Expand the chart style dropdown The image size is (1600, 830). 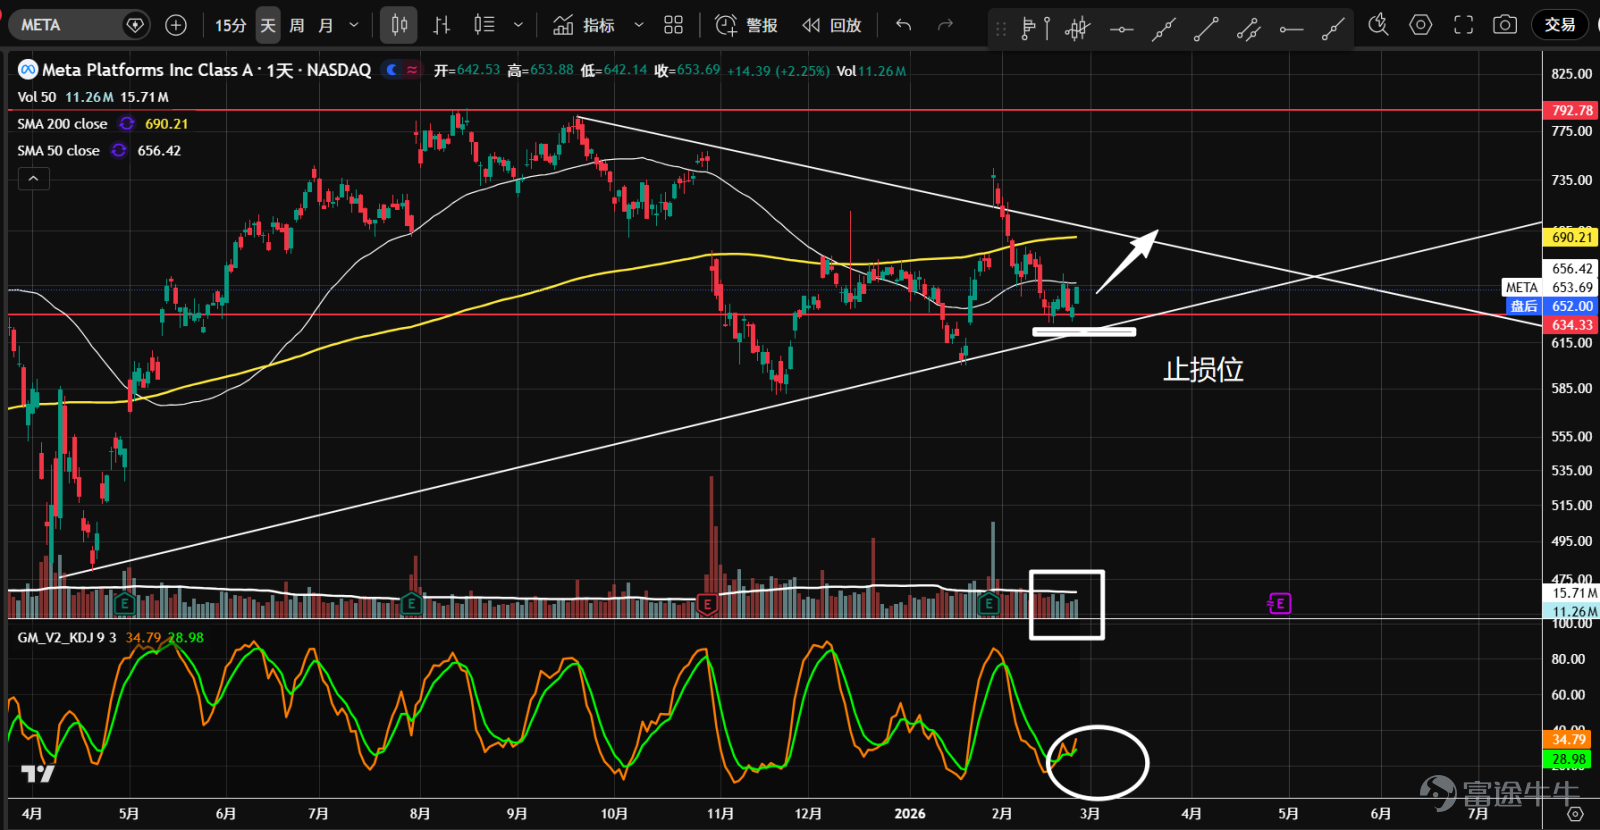(x=518, y=25)
